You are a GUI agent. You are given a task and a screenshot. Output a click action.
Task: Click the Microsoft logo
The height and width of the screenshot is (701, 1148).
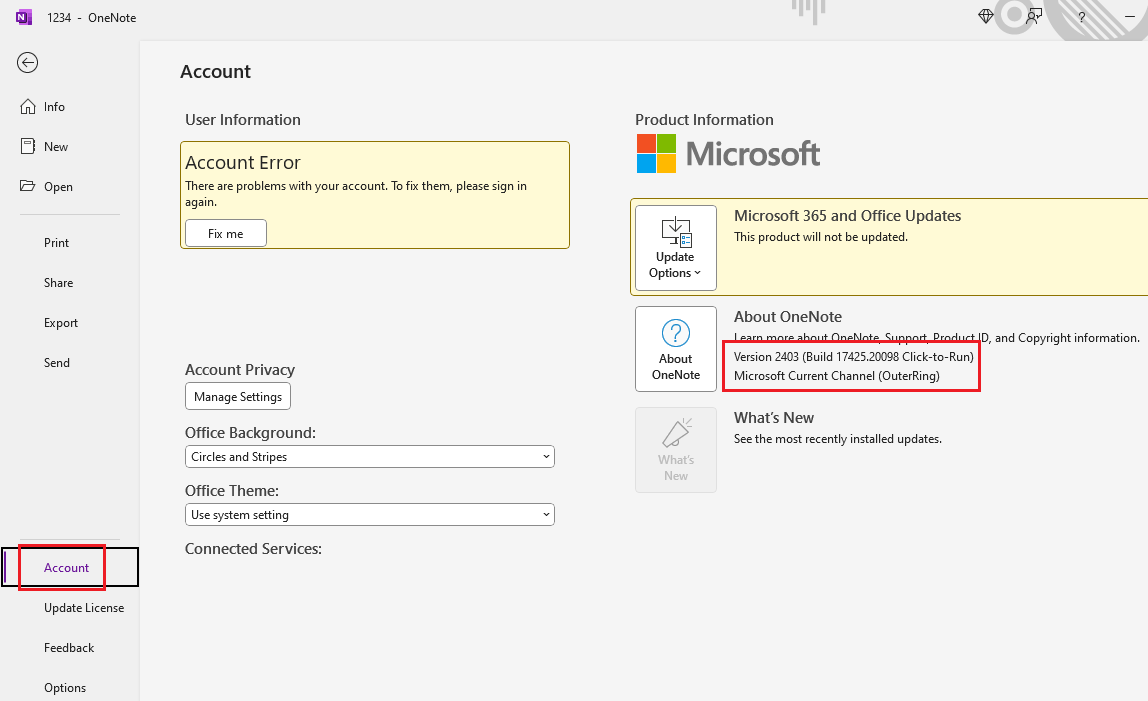pos(728,154)
